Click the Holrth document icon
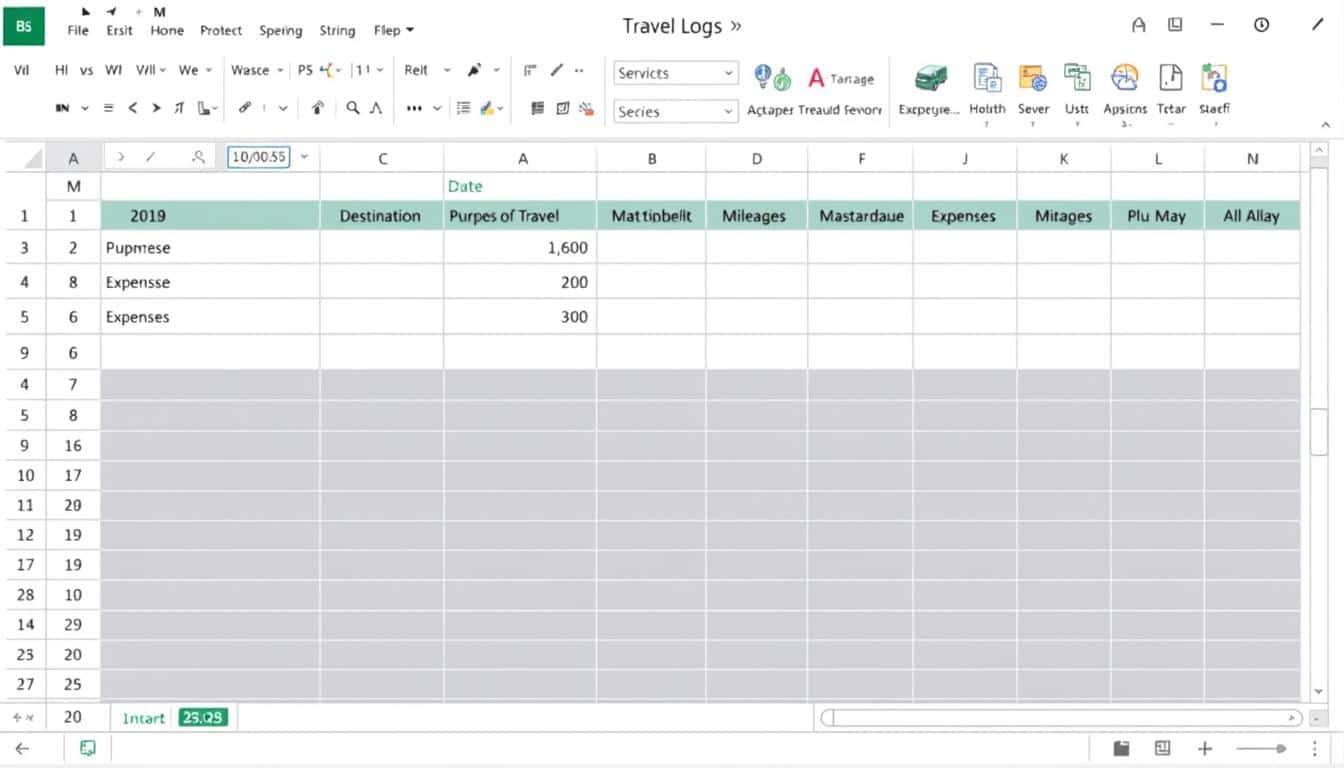1344x768 pixels. 987,79
